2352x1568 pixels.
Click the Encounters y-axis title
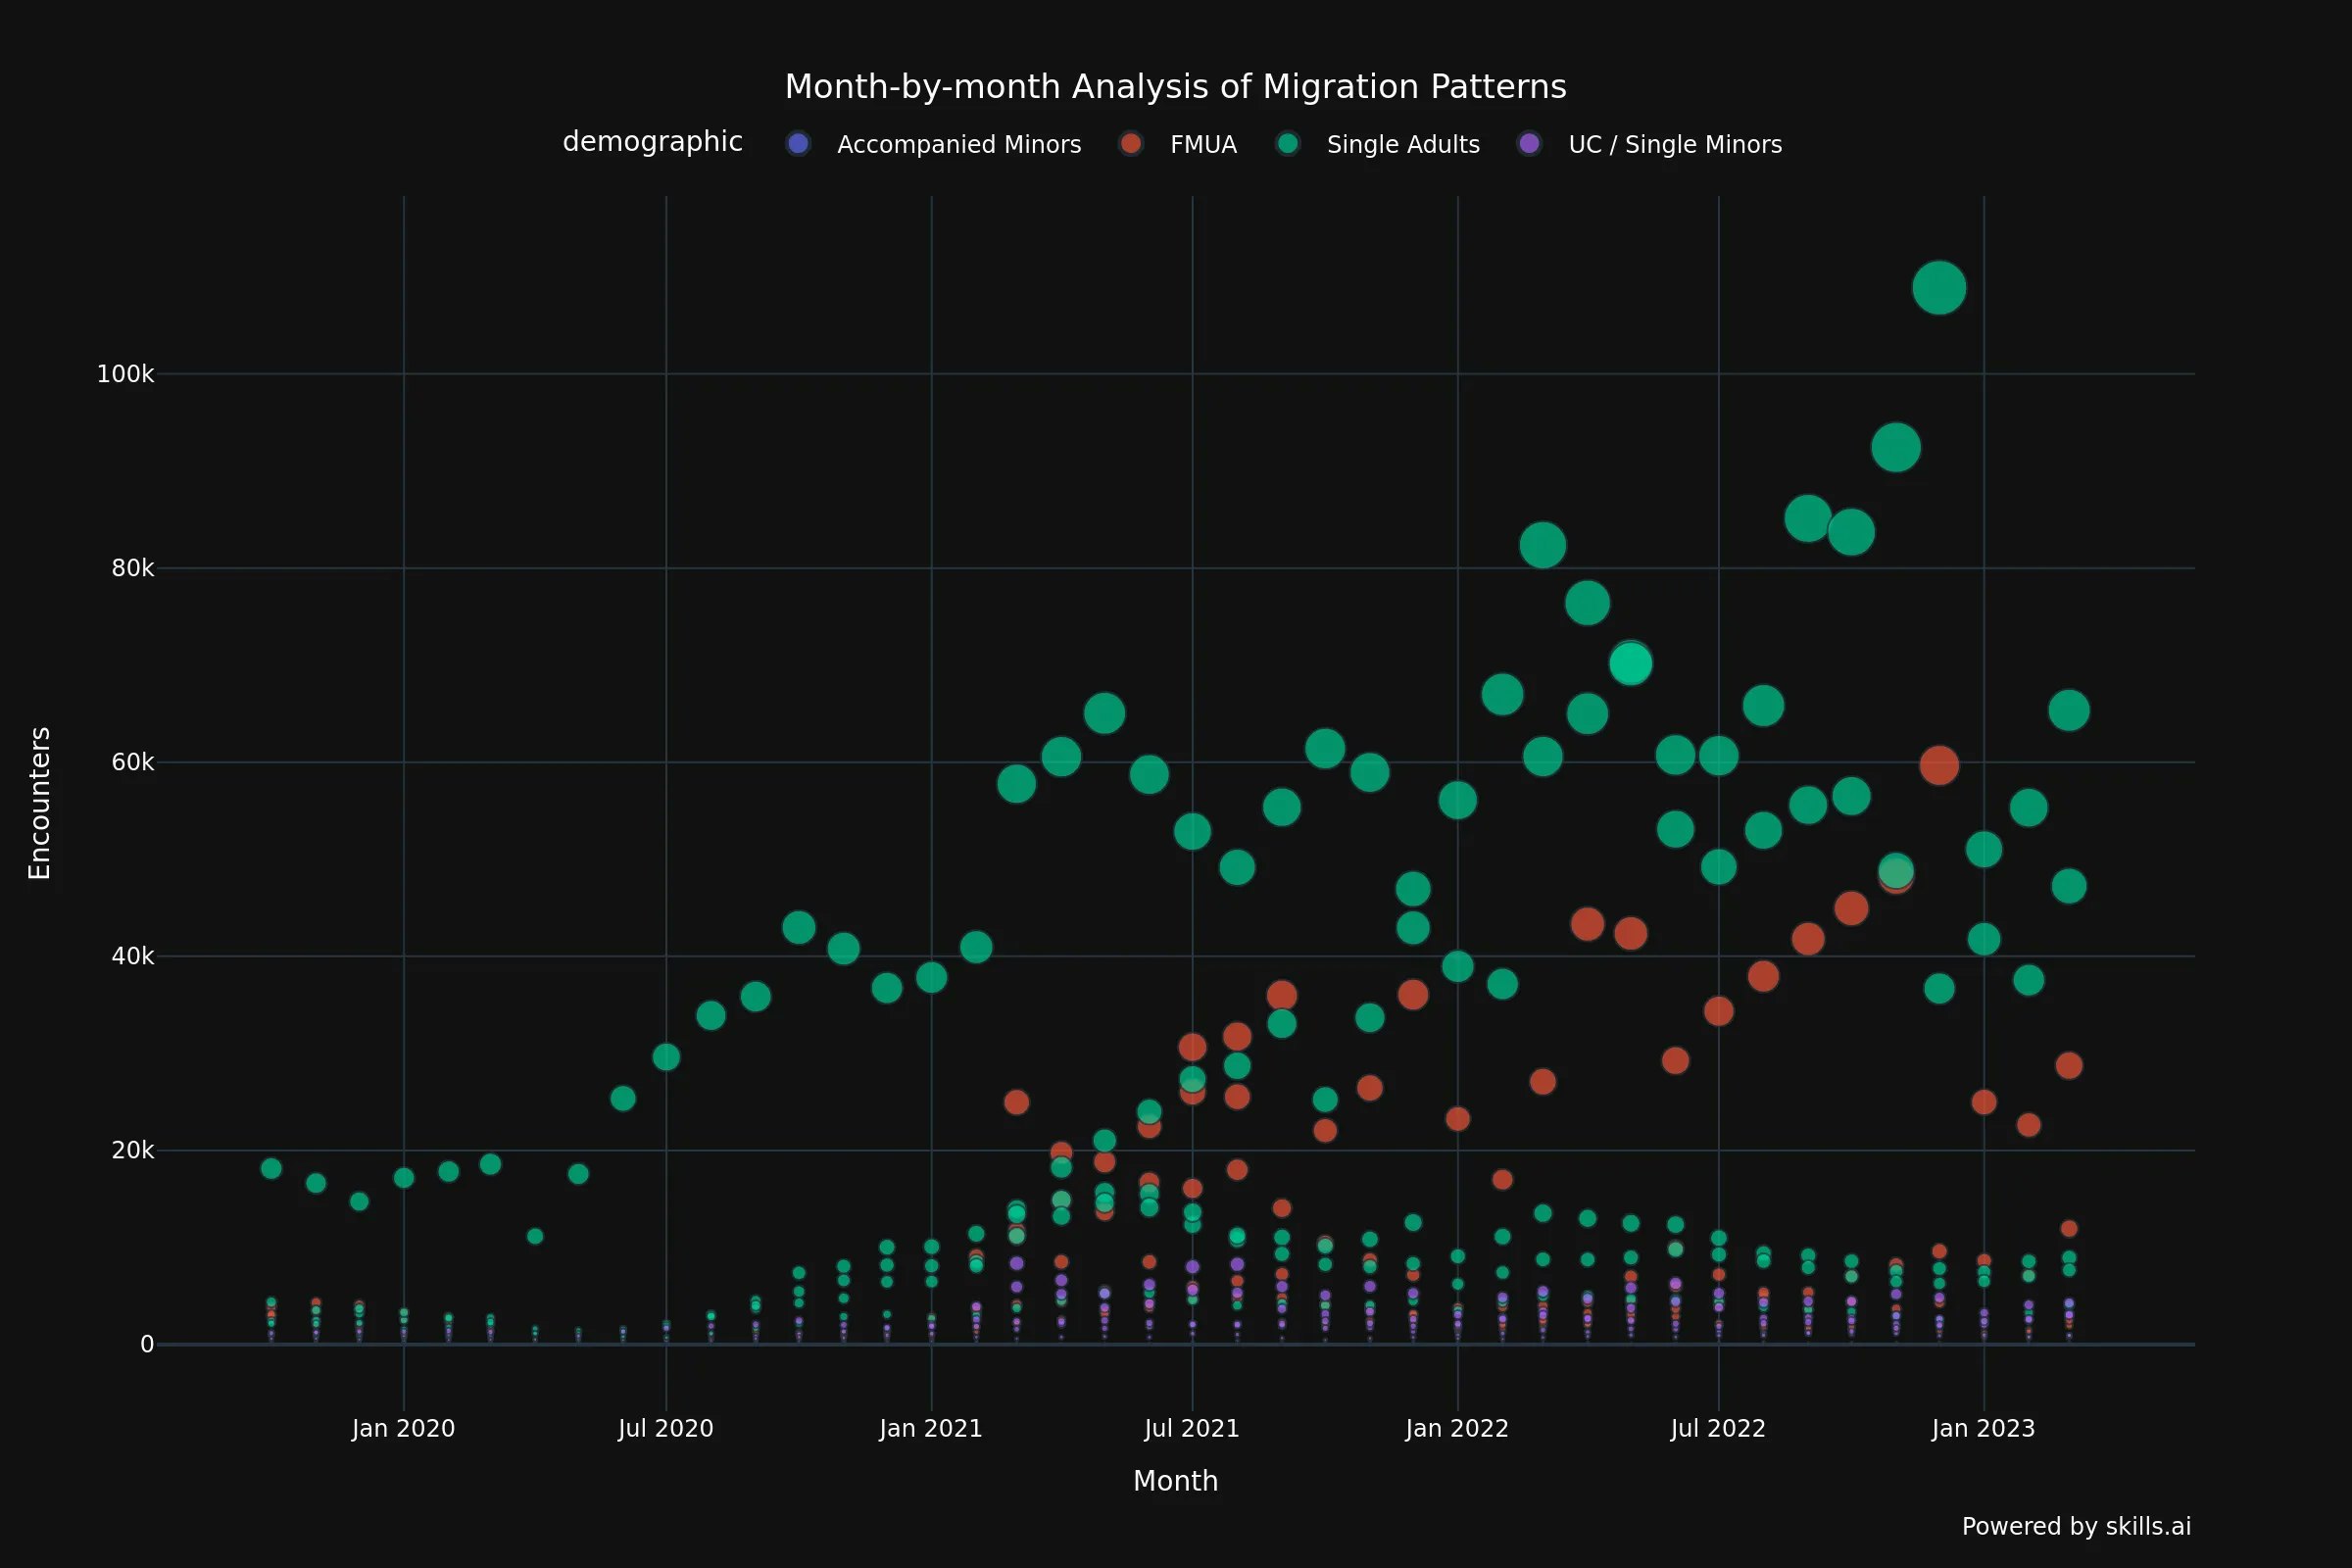39,803
